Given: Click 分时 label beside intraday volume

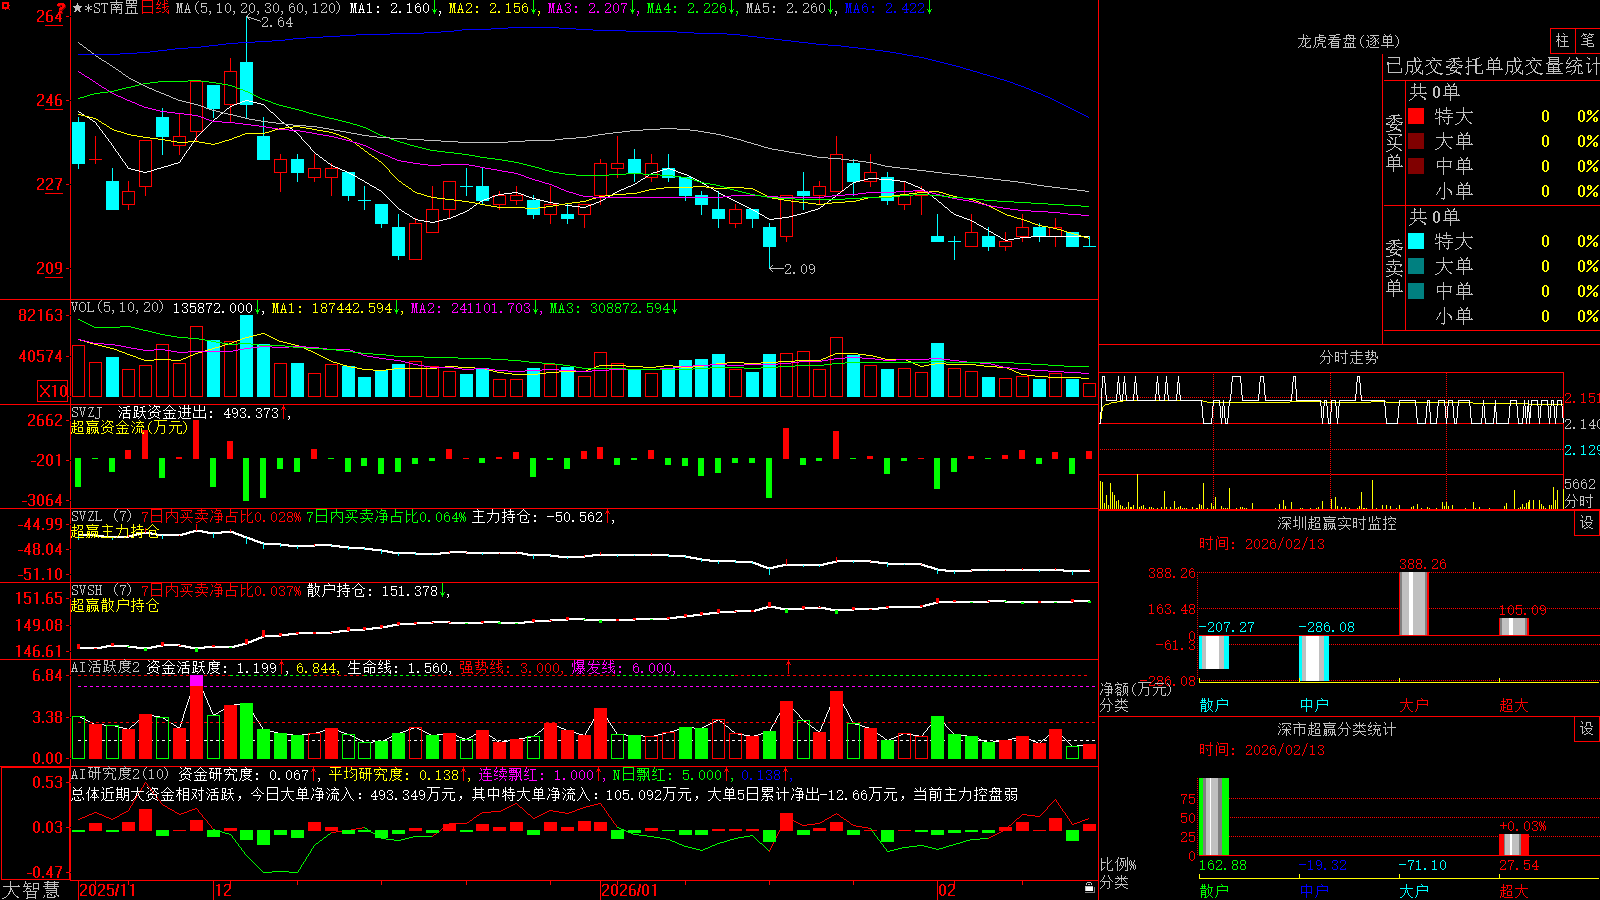Looking at the screenshot, I should (x=1580, y=501).
